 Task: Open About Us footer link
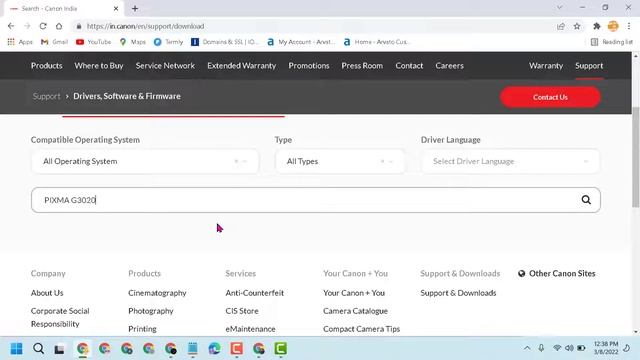(47, 293)
